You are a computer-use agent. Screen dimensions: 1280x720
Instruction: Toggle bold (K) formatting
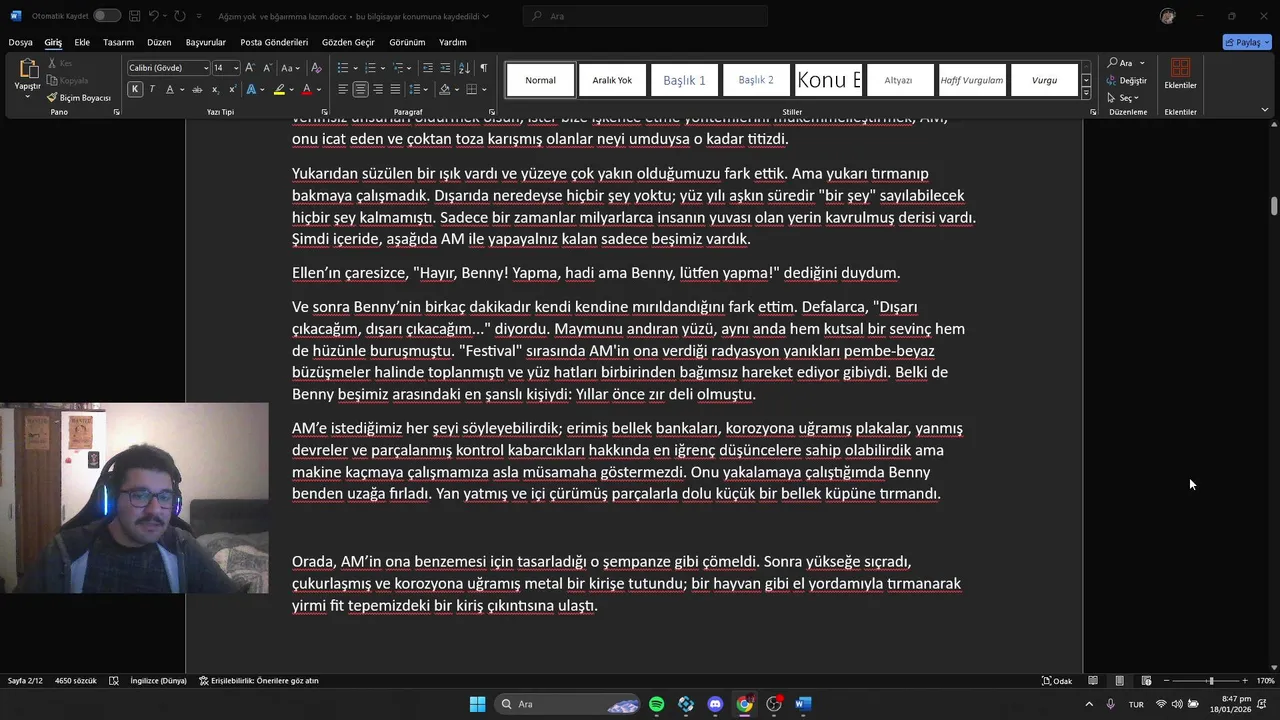[x=135, y=89]
